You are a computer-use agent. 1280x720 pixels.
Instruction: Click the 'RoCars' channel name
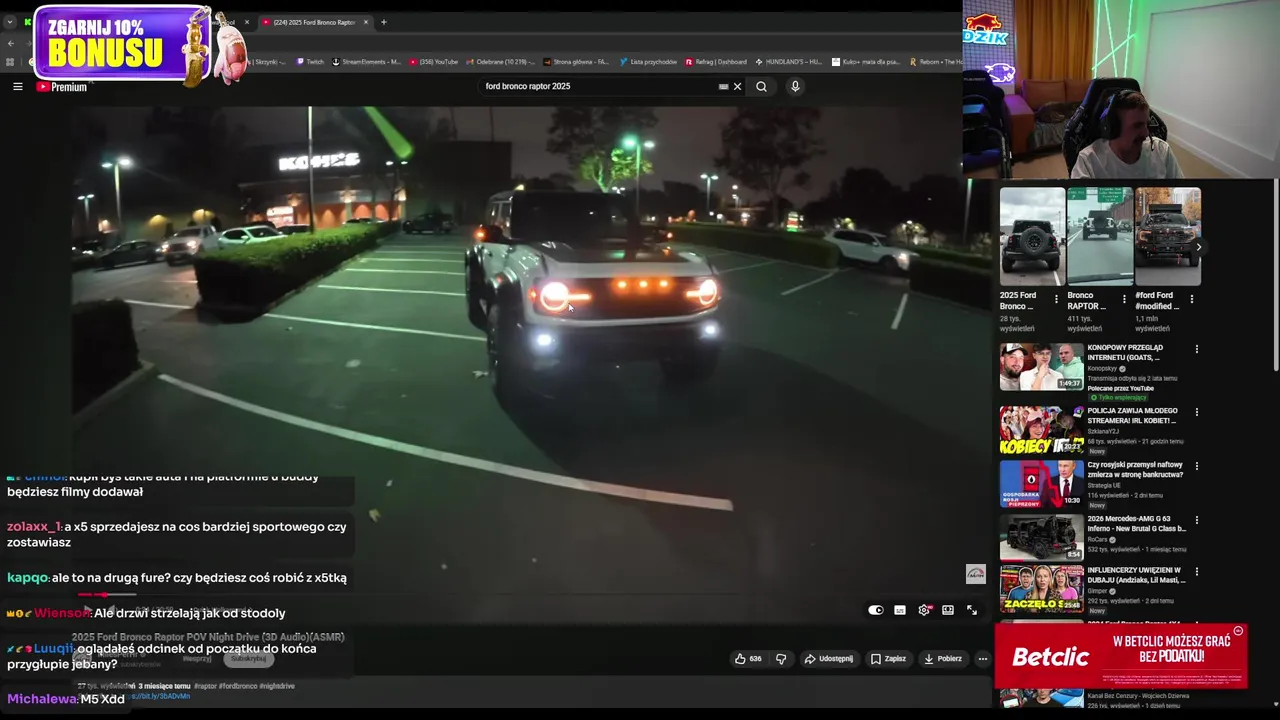click(1099, 540)
